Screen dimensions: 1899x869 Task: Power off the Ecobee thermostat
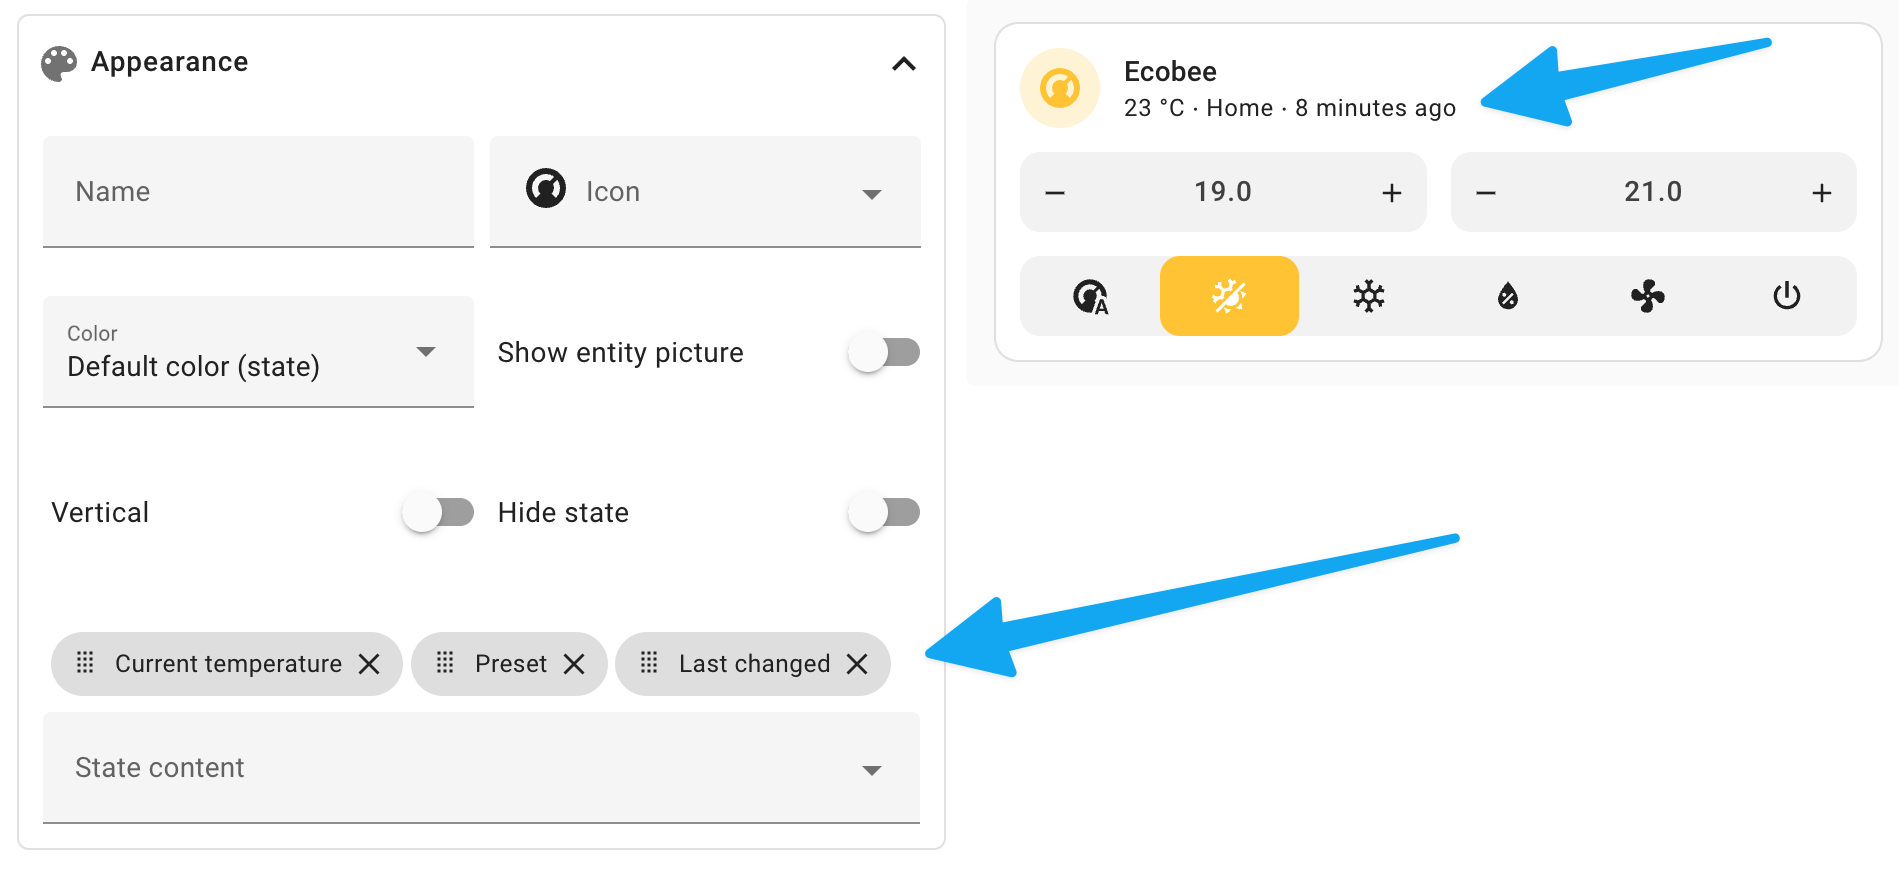[1787, 296]
